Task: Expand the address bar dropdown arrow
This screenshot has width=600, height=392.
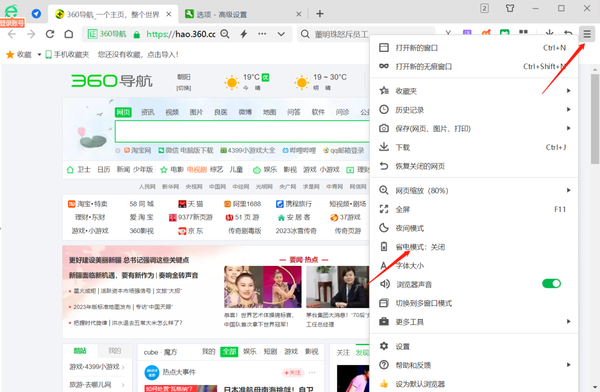Action: [281, 34]
